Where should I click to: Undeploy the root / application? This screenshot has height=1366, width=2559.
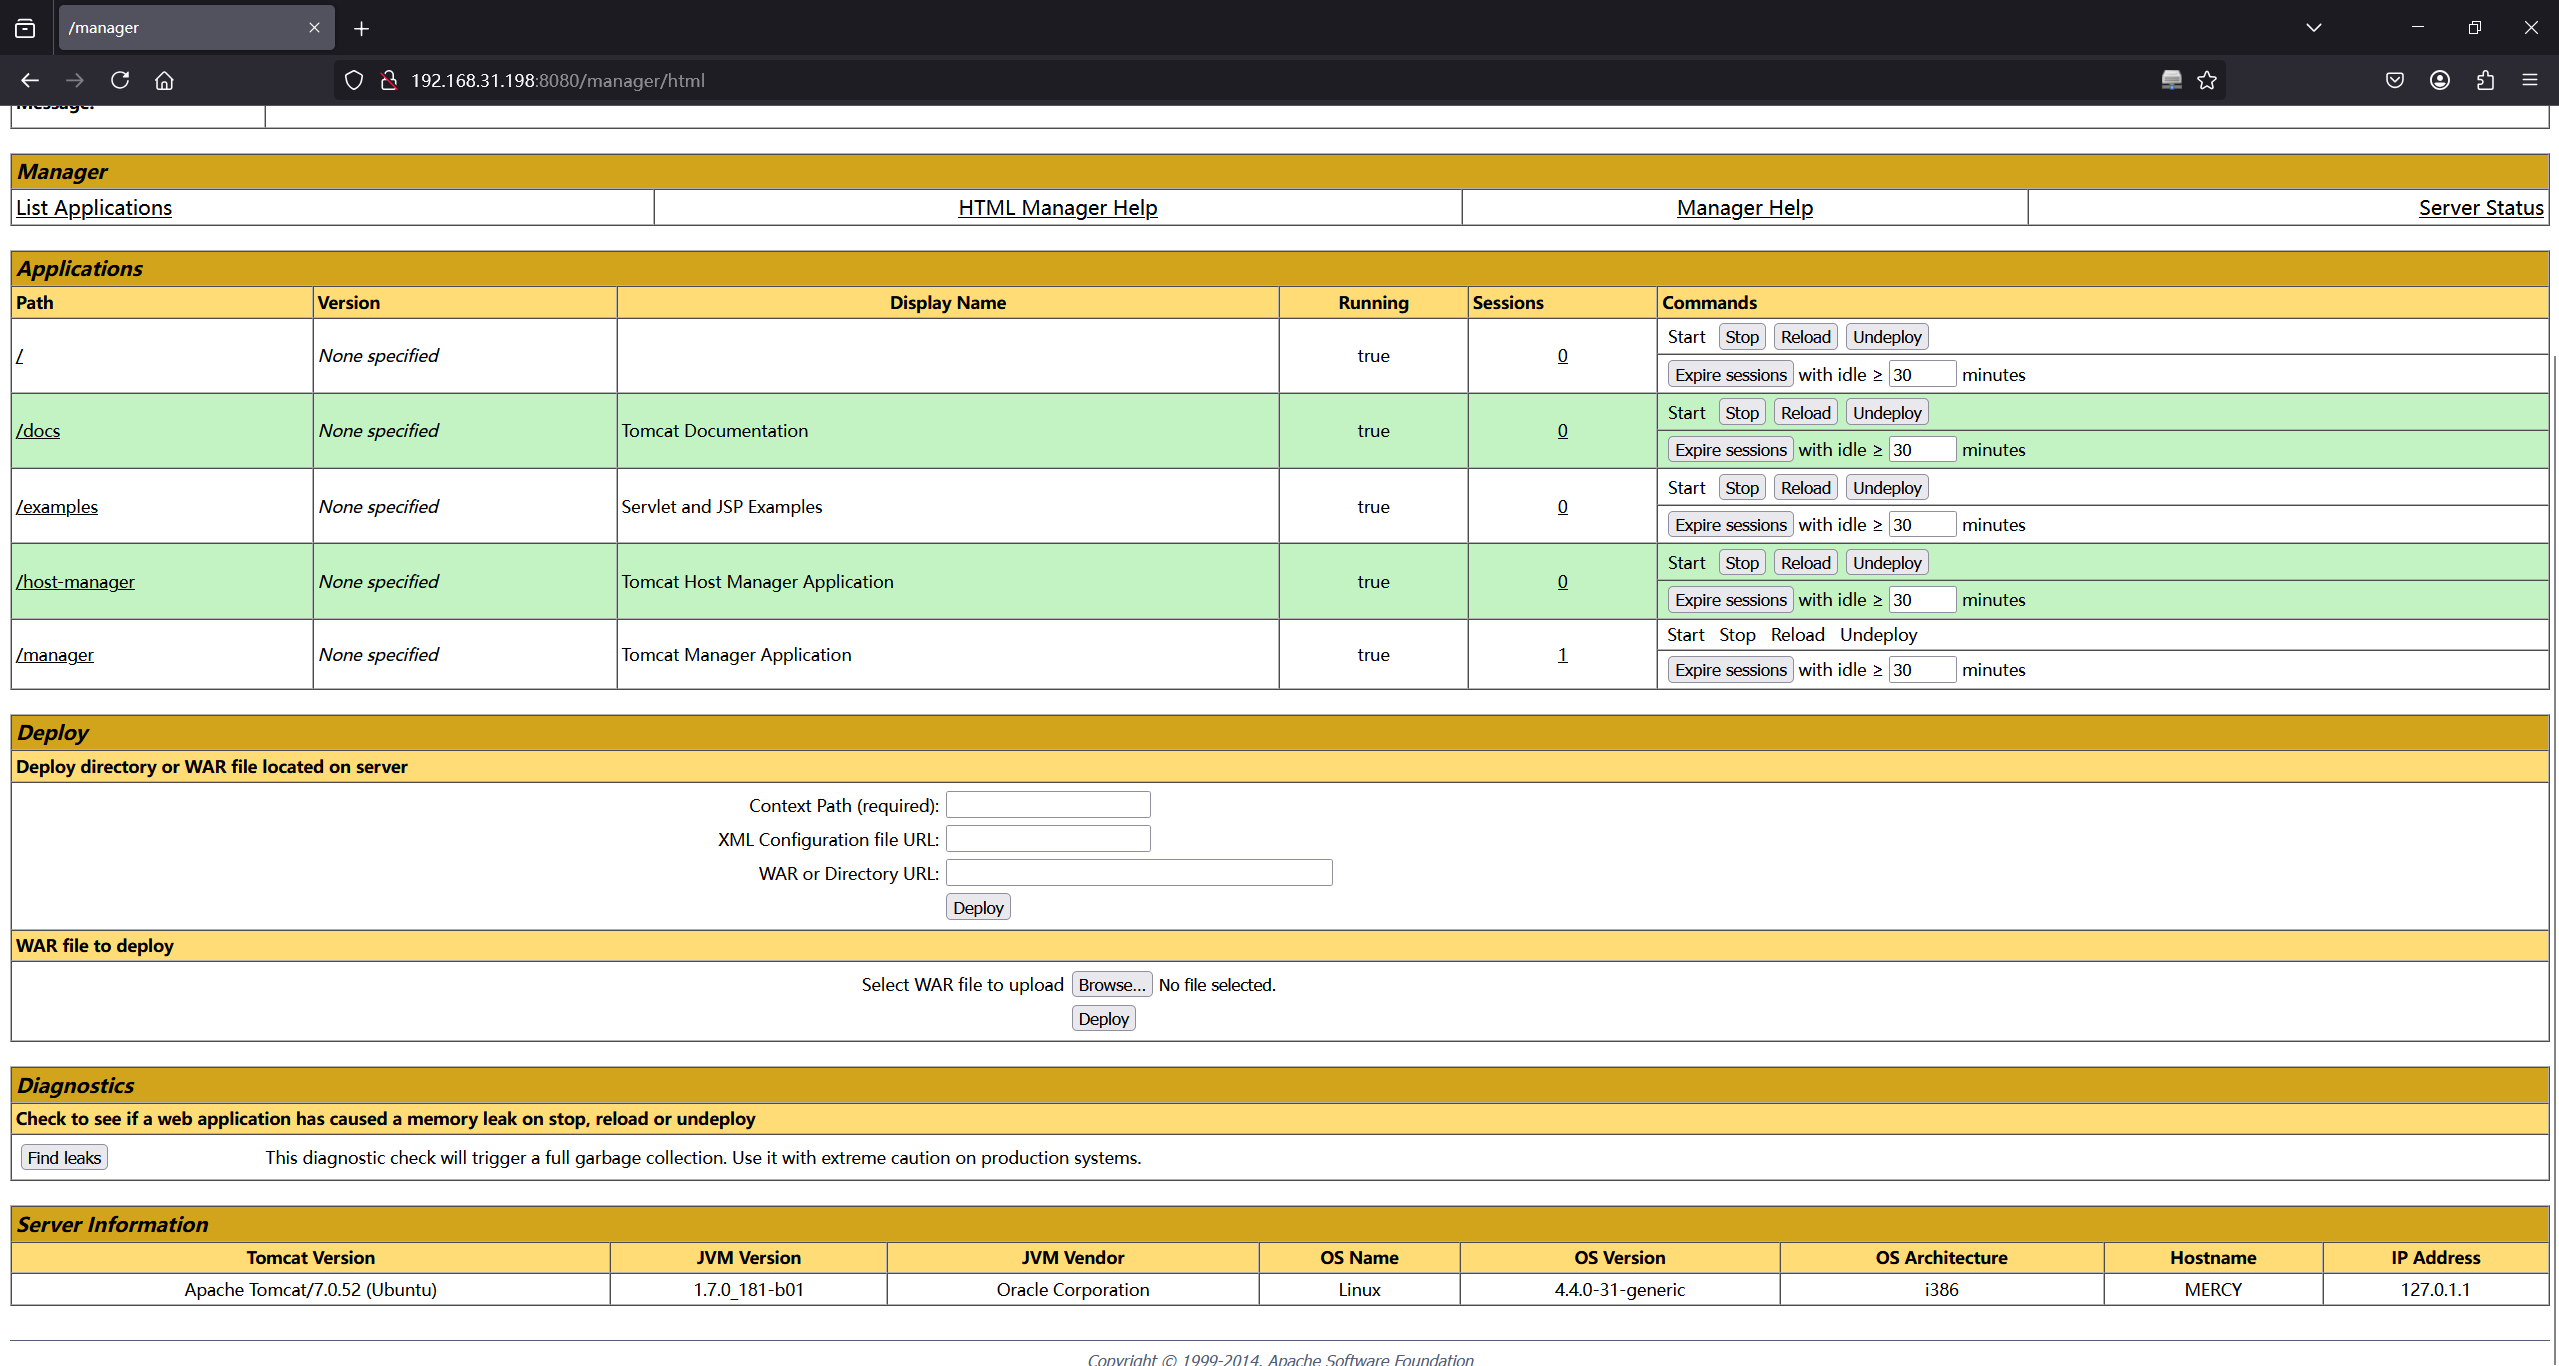pyautogui.click(x=1887, y=337)
